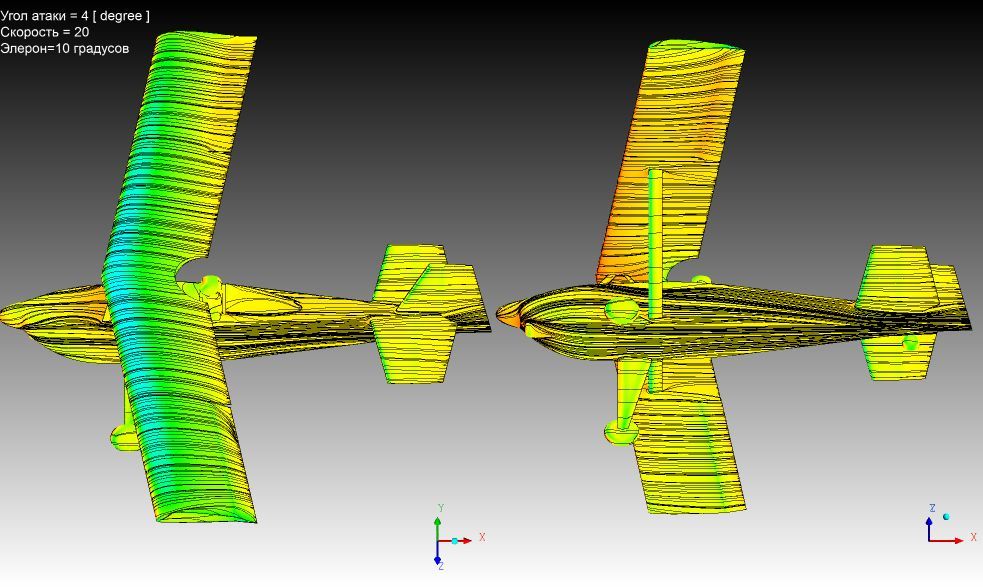
Task: Click the 'Скорость = 20' text label
Action: (x=45, y=32)
